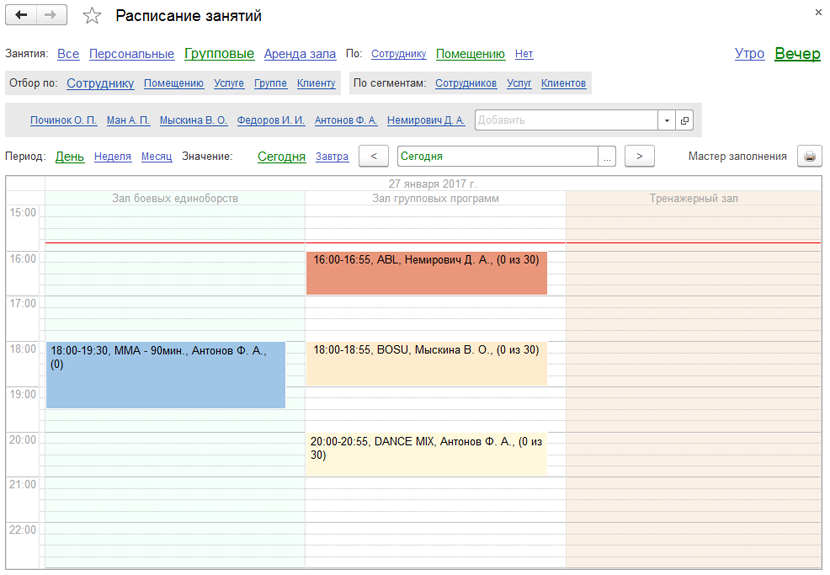Select Неделя period mode

[112, 156]
